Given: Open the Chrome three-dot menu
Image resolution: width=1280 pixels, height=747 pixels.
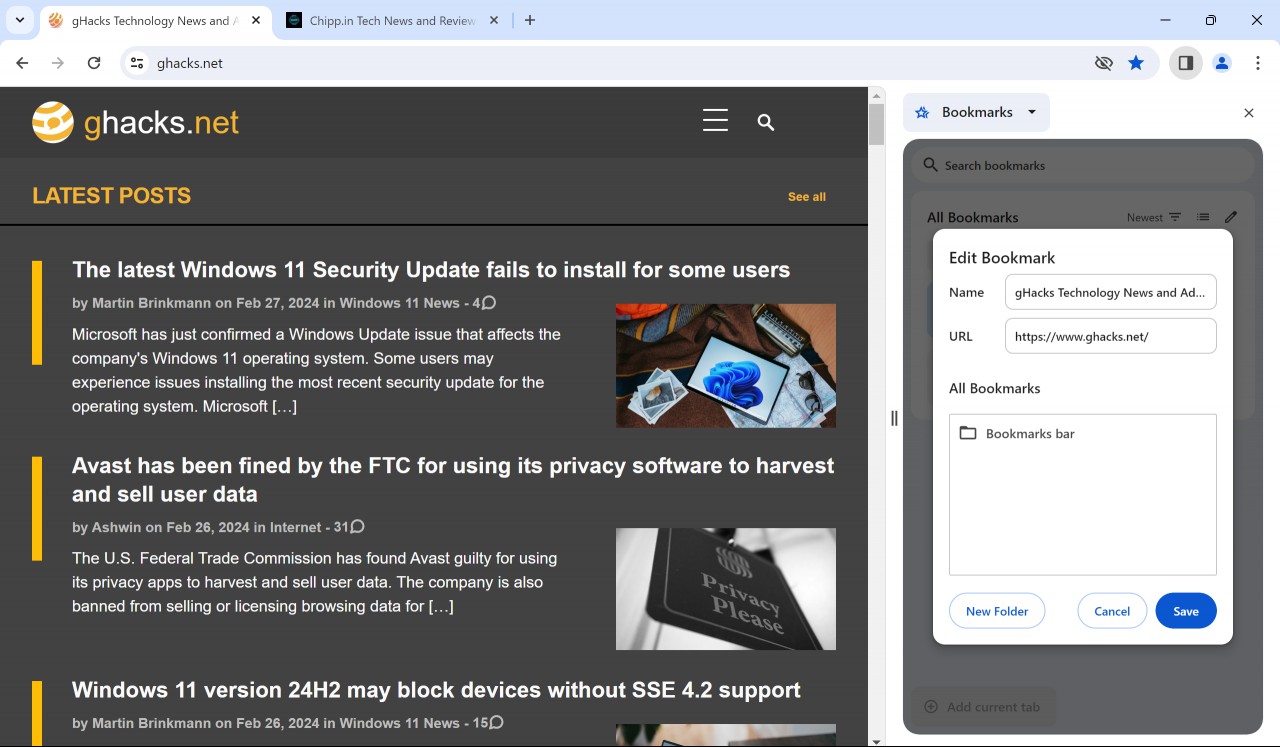Looking at the screenshot, I should point(1258,63).
